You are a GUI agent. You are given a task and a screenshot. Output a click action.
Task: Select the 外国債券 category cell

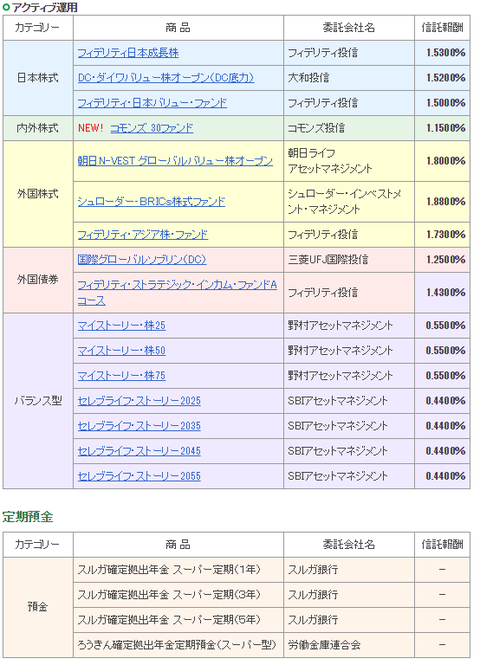click(x=38, y=280)
